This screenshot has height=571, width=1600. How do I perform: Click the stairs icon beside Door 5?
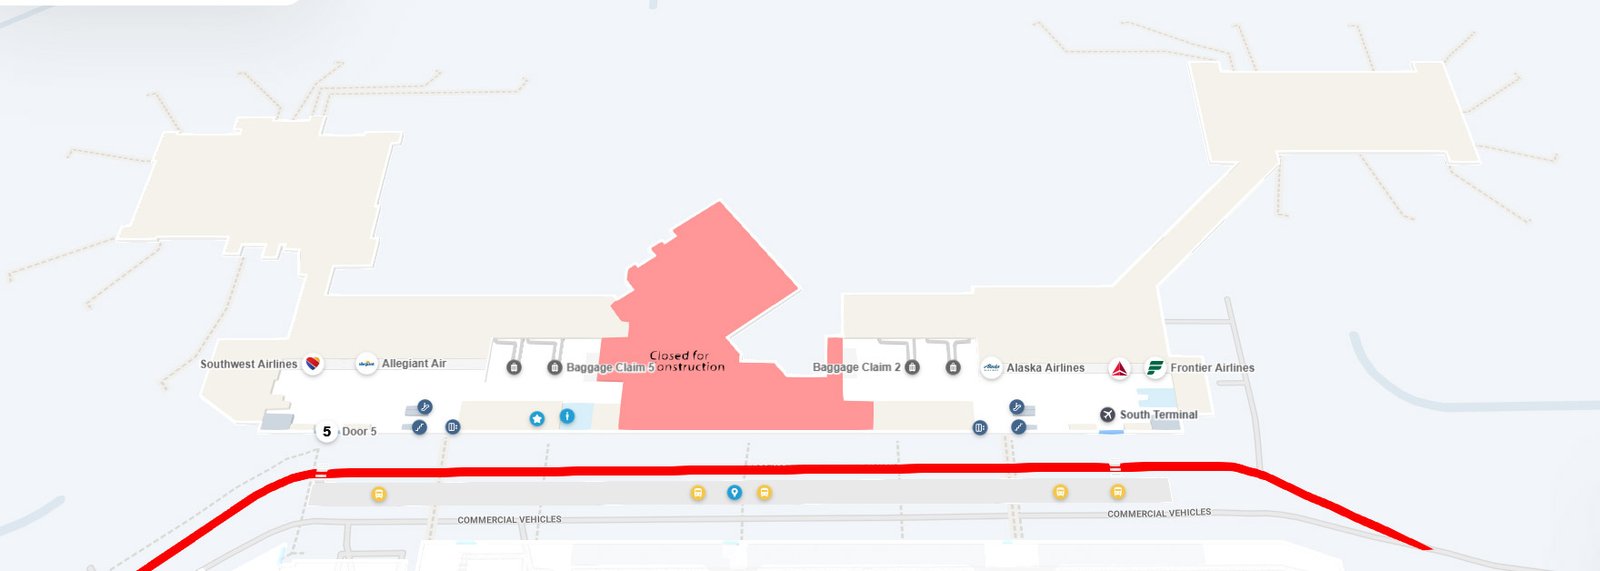click(420, 427)
